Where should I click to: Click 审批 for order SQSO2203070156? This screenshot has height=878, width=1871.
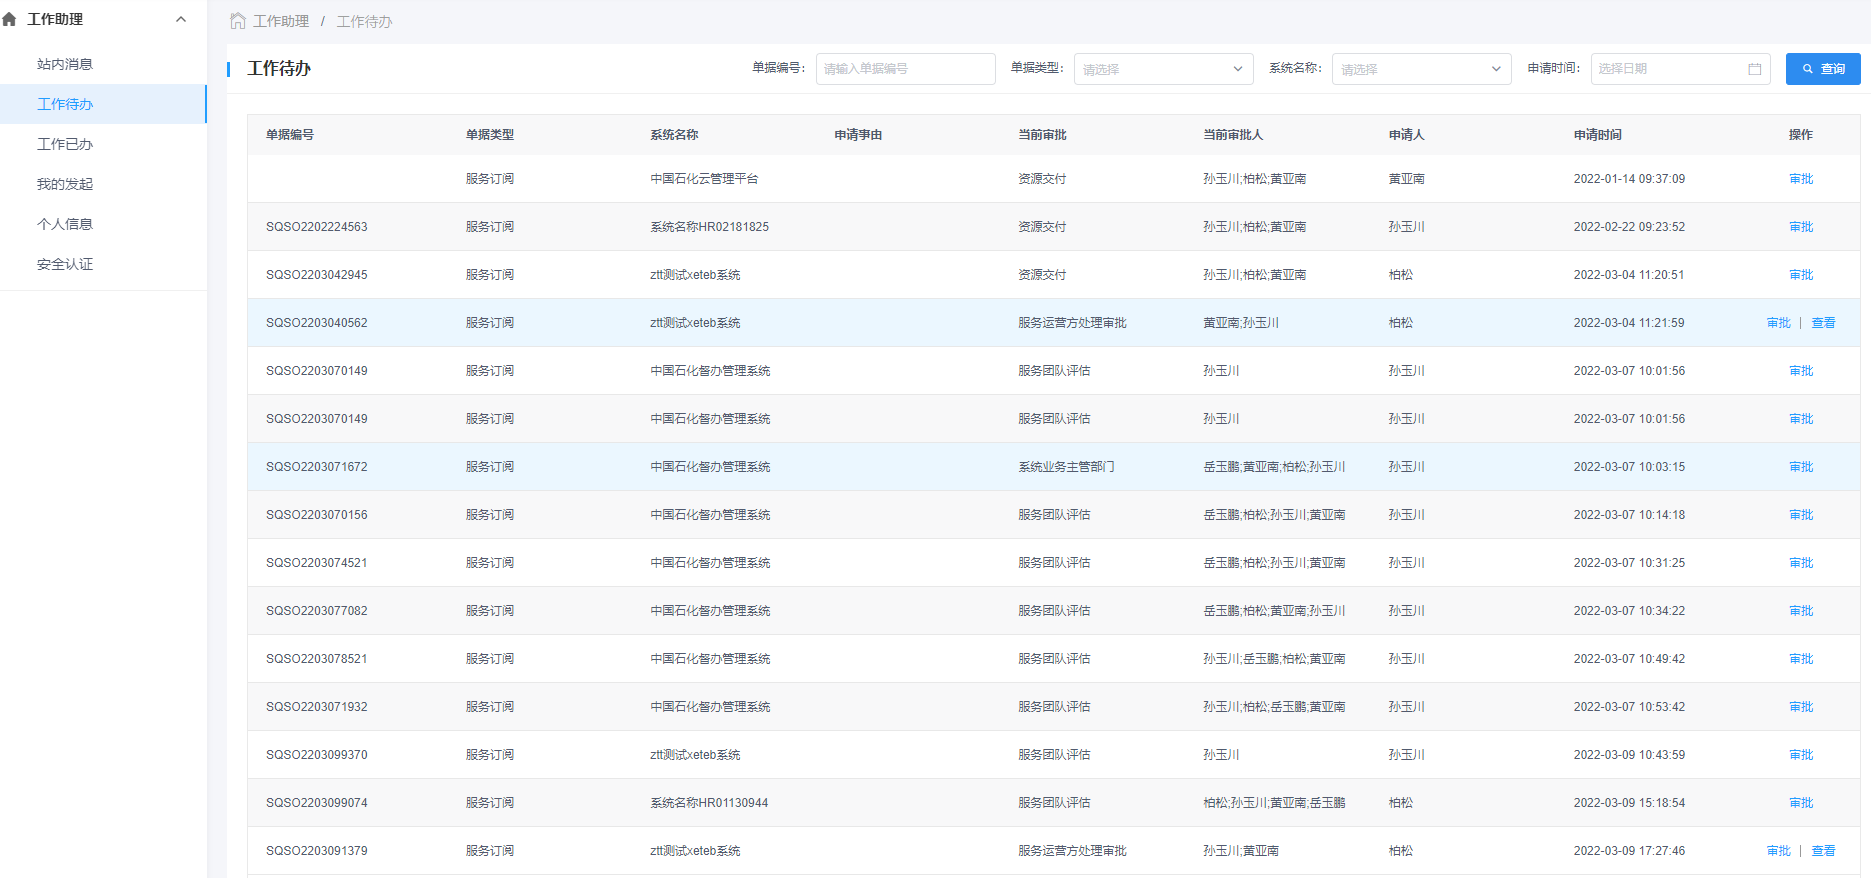pos(1801,515)
